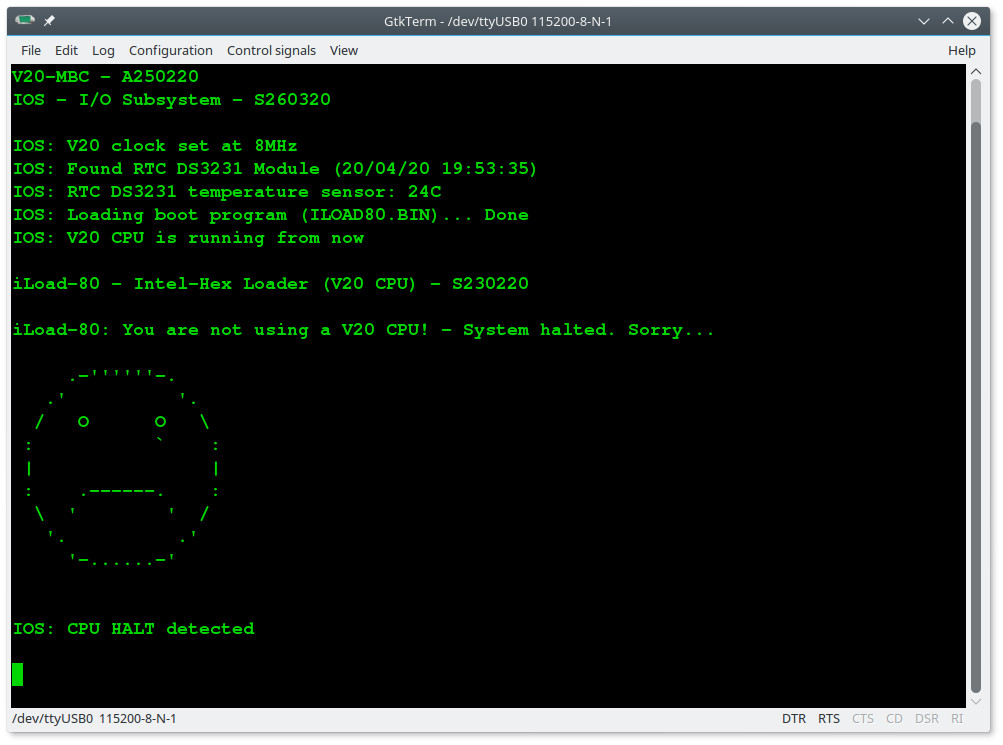Expand the View menu
Image resolution: width=1003 pixels, height=745 pixels.
click(344, 51)
